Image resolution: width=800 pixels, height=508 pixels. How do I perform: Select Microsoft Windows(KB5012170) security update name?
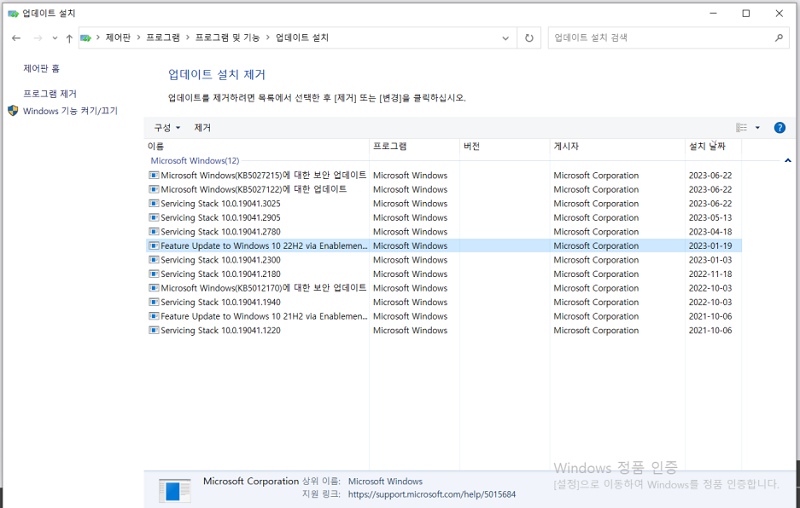(x=263, y=288)
